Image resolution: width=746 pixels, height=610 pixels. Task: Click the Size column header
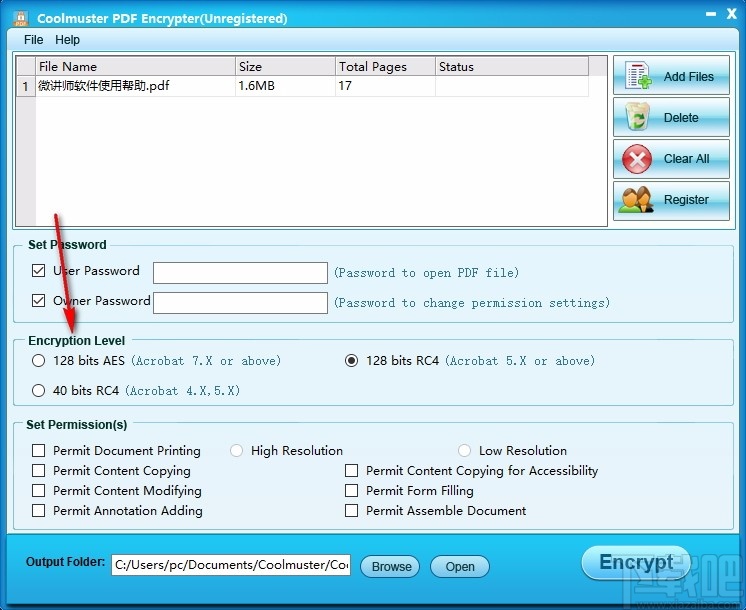pos(285,66)
